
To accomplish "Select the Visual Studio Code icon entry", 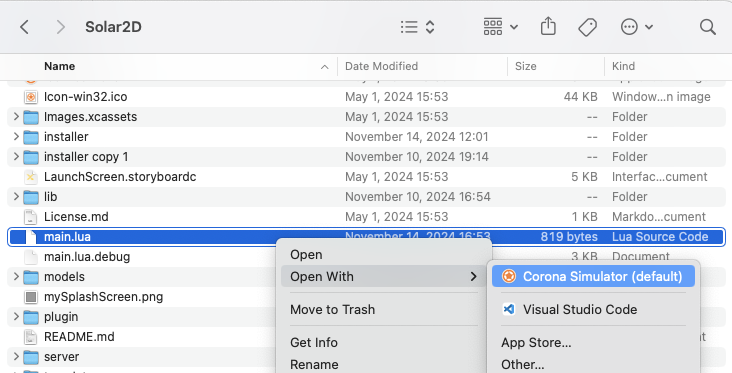I will tap(508, 309).
